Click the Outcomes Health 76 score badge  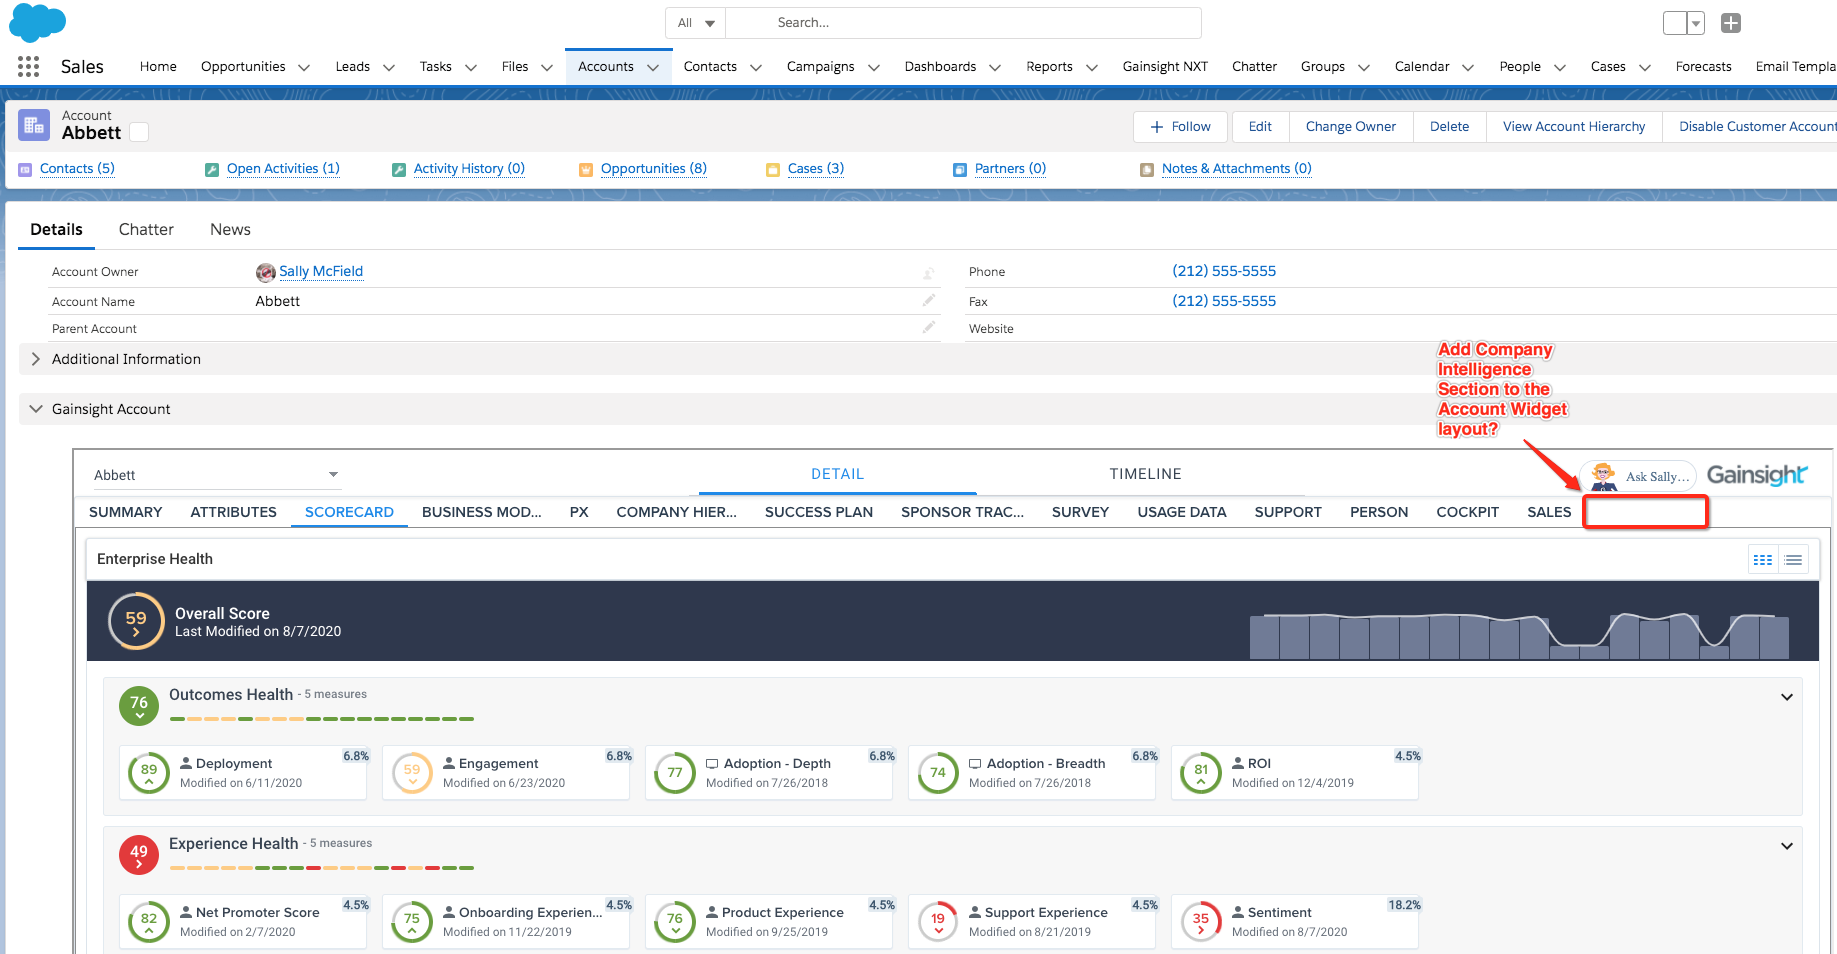pos(139,706)
